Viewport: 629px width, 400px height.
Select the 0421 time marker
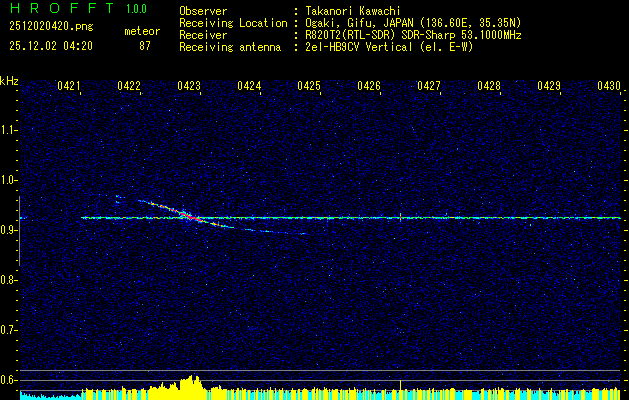tap(69, 87)
